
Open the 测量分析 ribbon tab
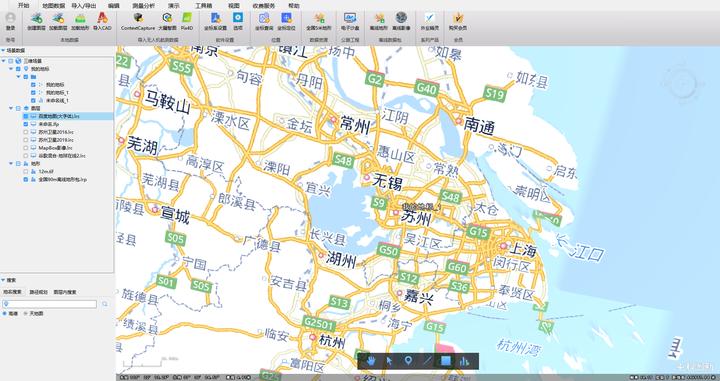pyautogui.click(x=144, y=6)
